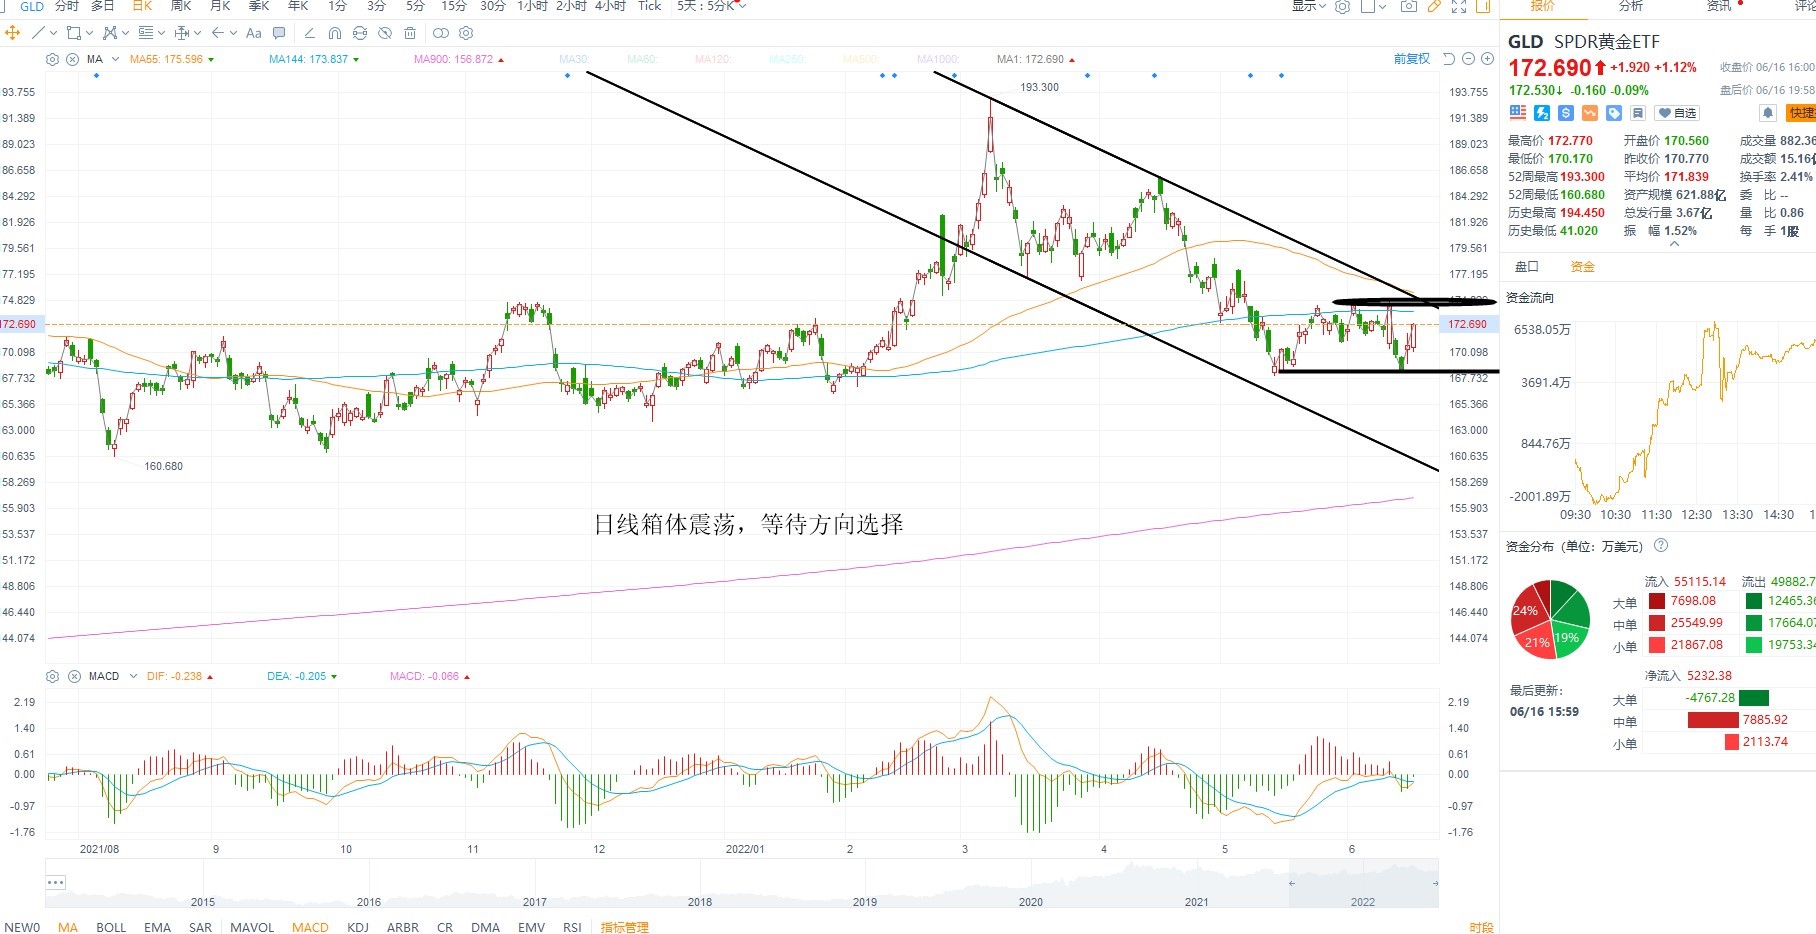Viewport: 1816px width, 934px height.
Task: Select the 分时 intraday view
Action: (x=67, y=6)
